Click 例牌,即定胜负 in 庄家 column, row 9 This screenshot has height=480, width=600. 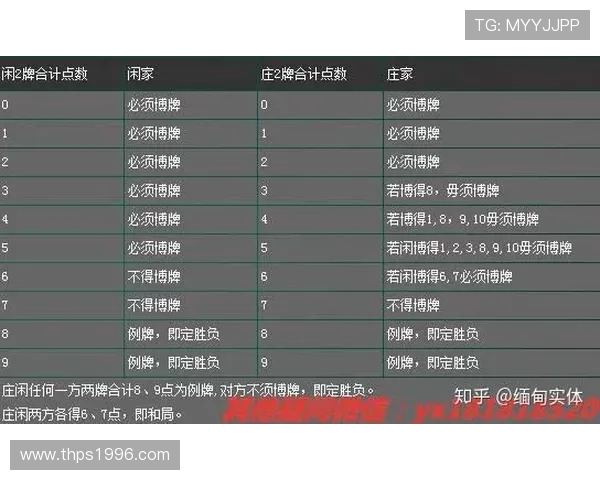point(433,362)
